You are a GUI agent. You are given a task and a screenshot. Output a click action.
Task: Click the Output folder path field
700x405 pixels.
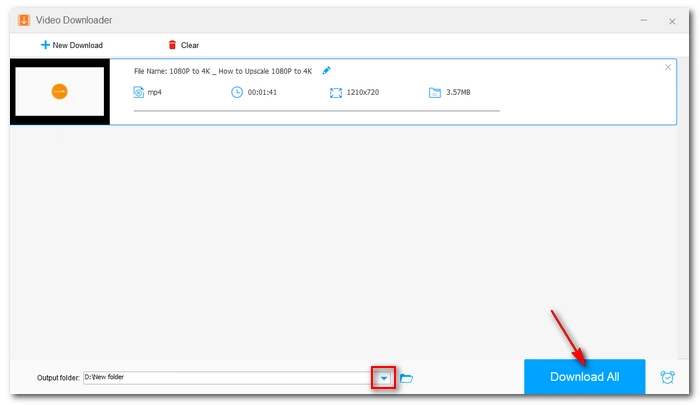[x=227, y=378]
